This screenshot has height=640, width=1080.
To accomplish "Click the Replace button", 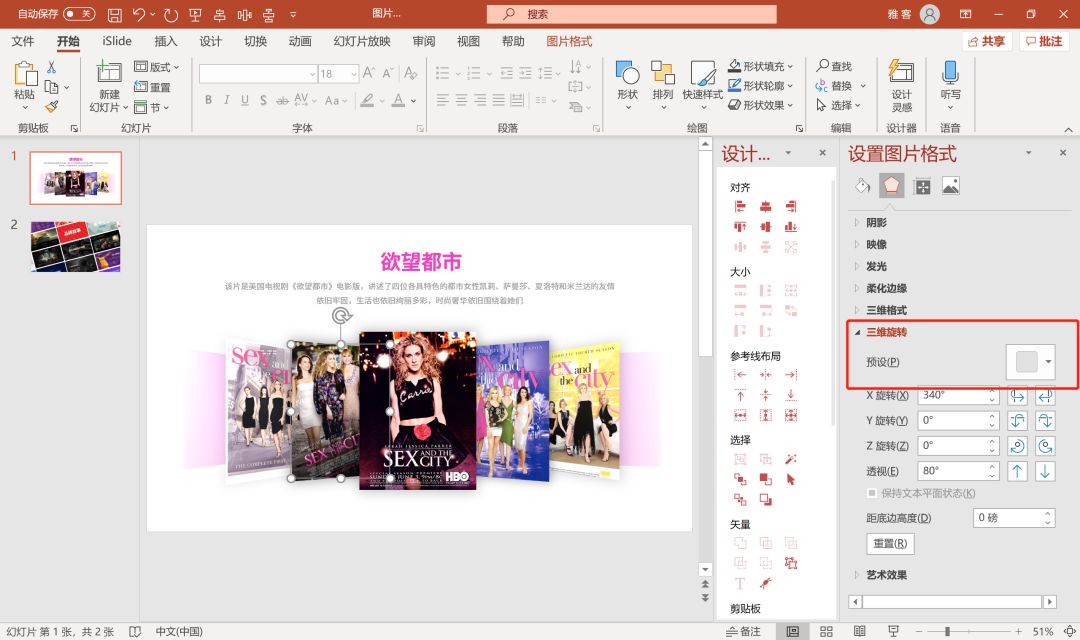I will pos(834,86).
